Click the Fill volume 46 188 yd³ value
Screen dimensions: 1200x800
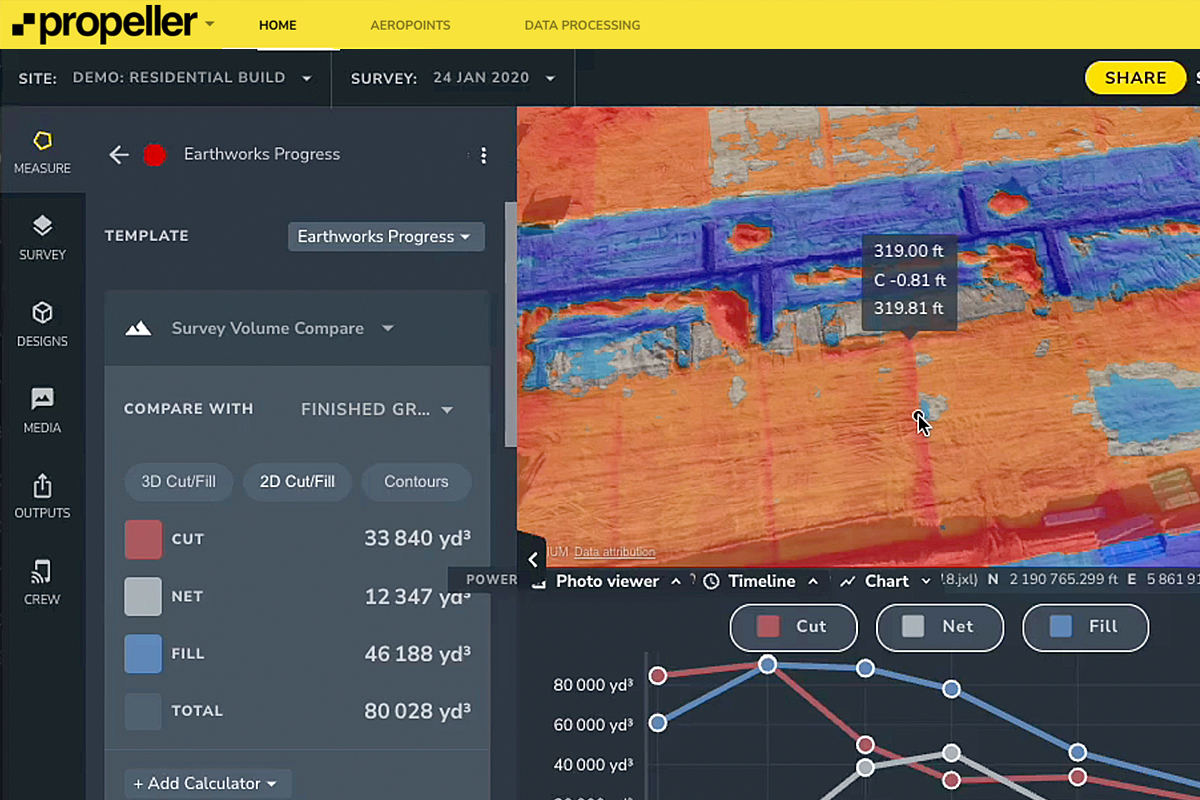coord(417,654)
